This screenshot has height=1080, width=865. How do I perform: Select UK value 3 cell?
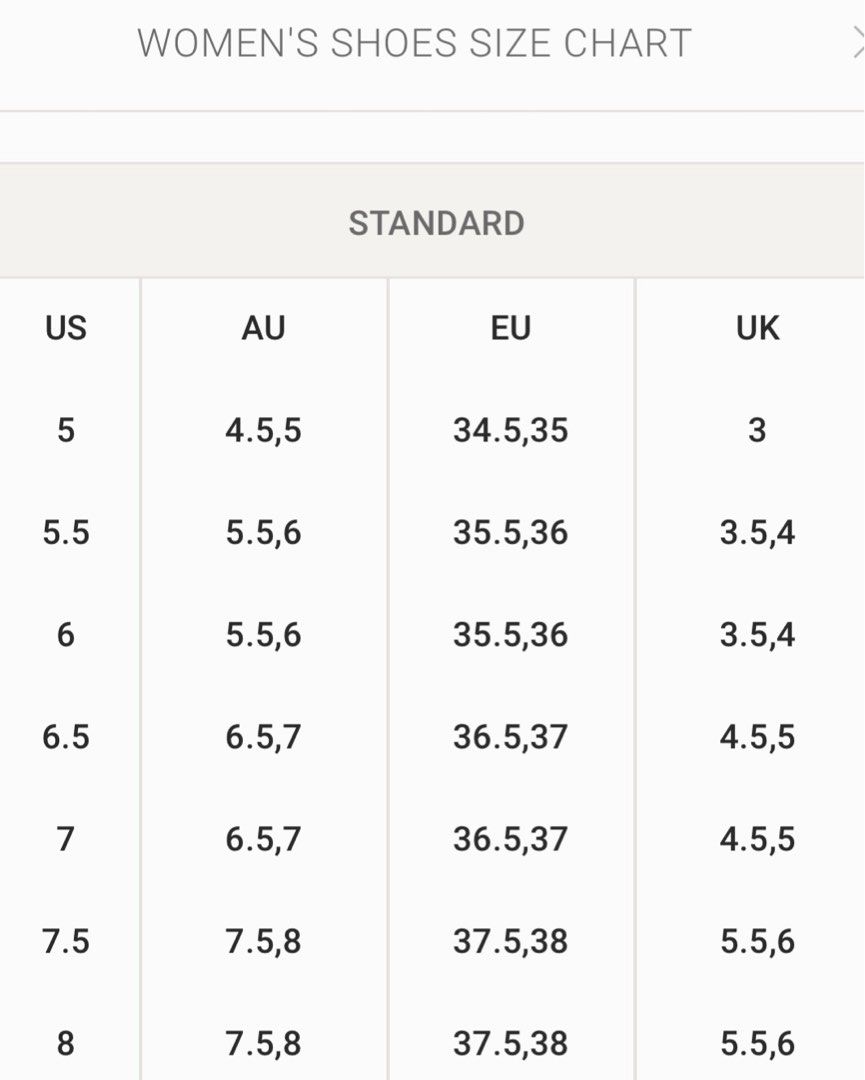pyautogui.click(x=757, y=430)
